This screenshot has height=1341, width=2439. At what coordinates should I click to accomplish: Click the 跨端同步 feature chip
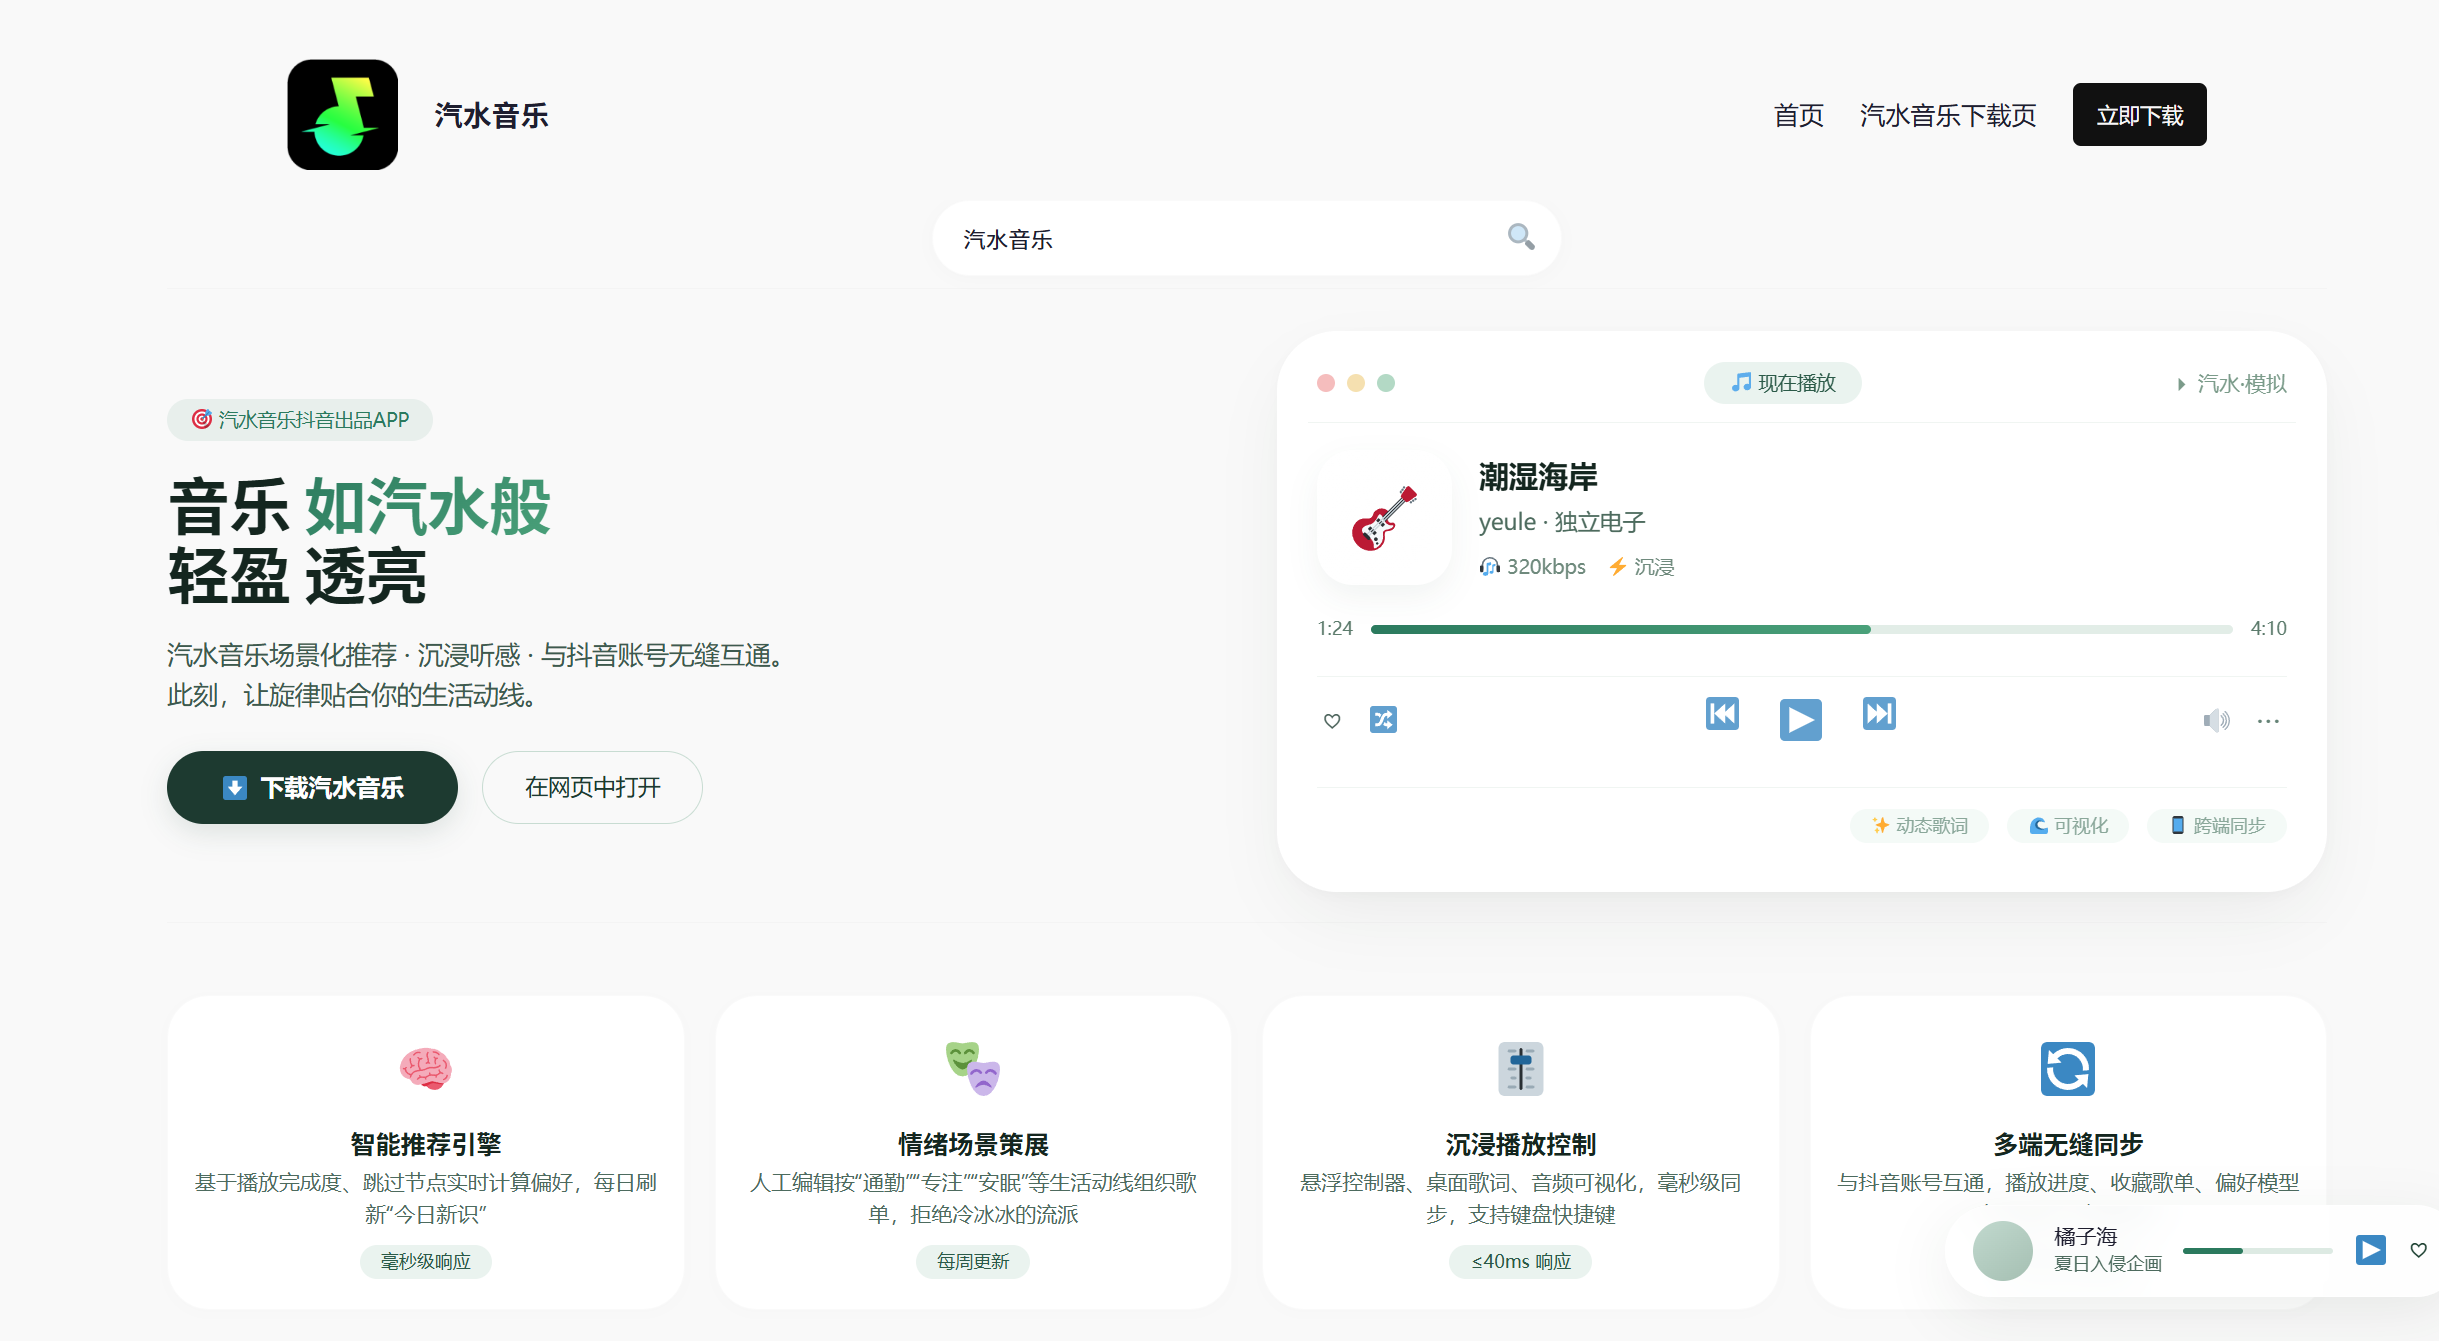click(x=2217, y=826)
